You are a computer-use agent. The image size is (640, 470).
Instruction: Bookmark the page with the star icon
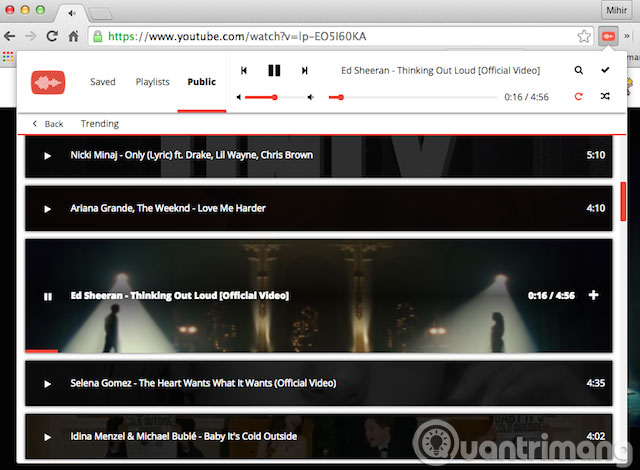(x=584, y=36)
